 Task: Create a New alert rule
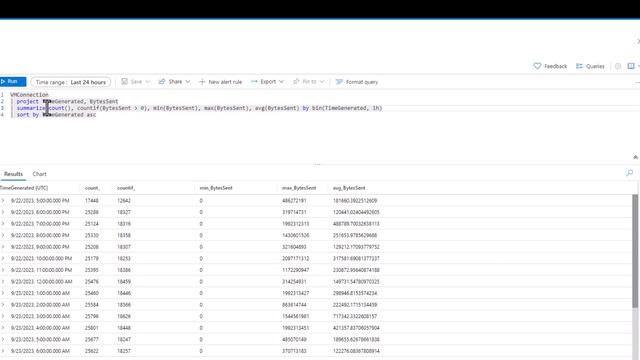coord(220,82)
